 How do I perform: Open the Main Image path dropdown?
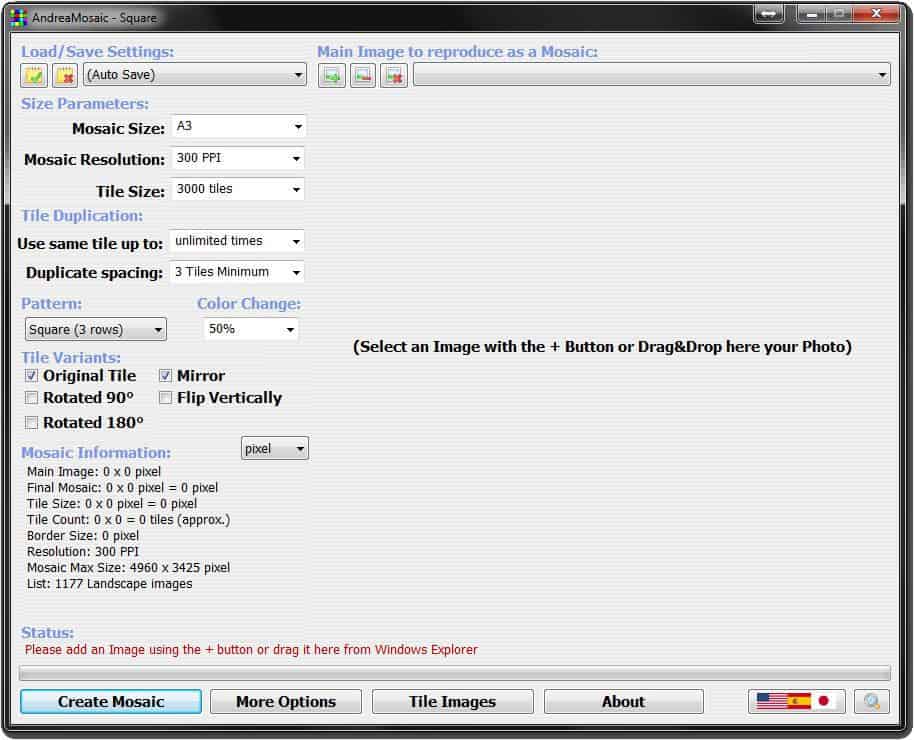coord(652,75)
